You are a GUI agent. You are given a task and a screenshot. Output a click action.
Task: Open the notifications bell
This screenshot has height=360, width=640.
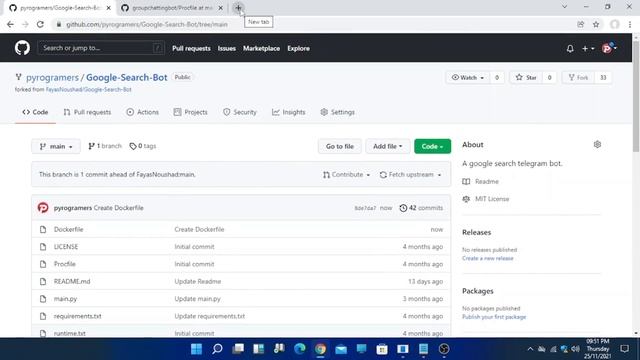(570, 49)
